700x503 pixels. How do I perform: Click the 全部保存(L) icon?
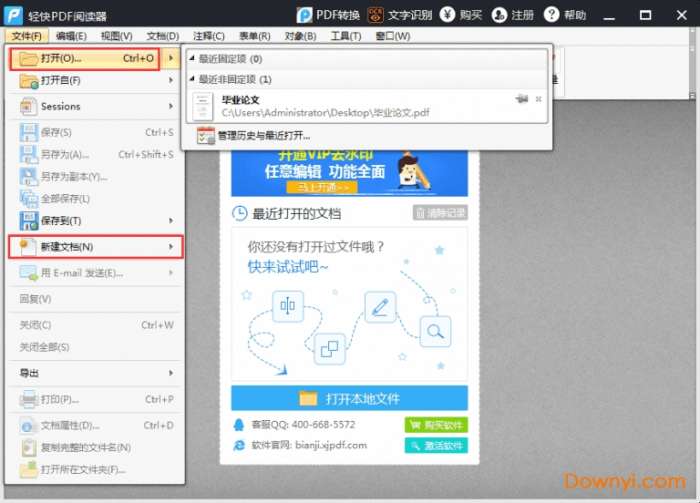(29, 199)
